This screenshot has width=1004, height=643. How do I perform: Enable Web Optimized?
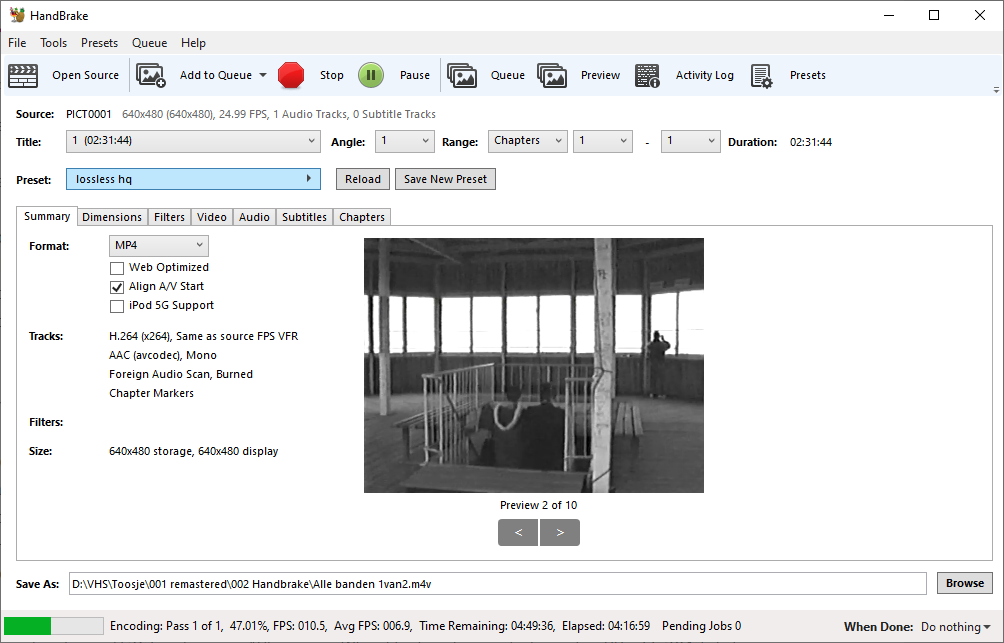click(x=117, y=267)
